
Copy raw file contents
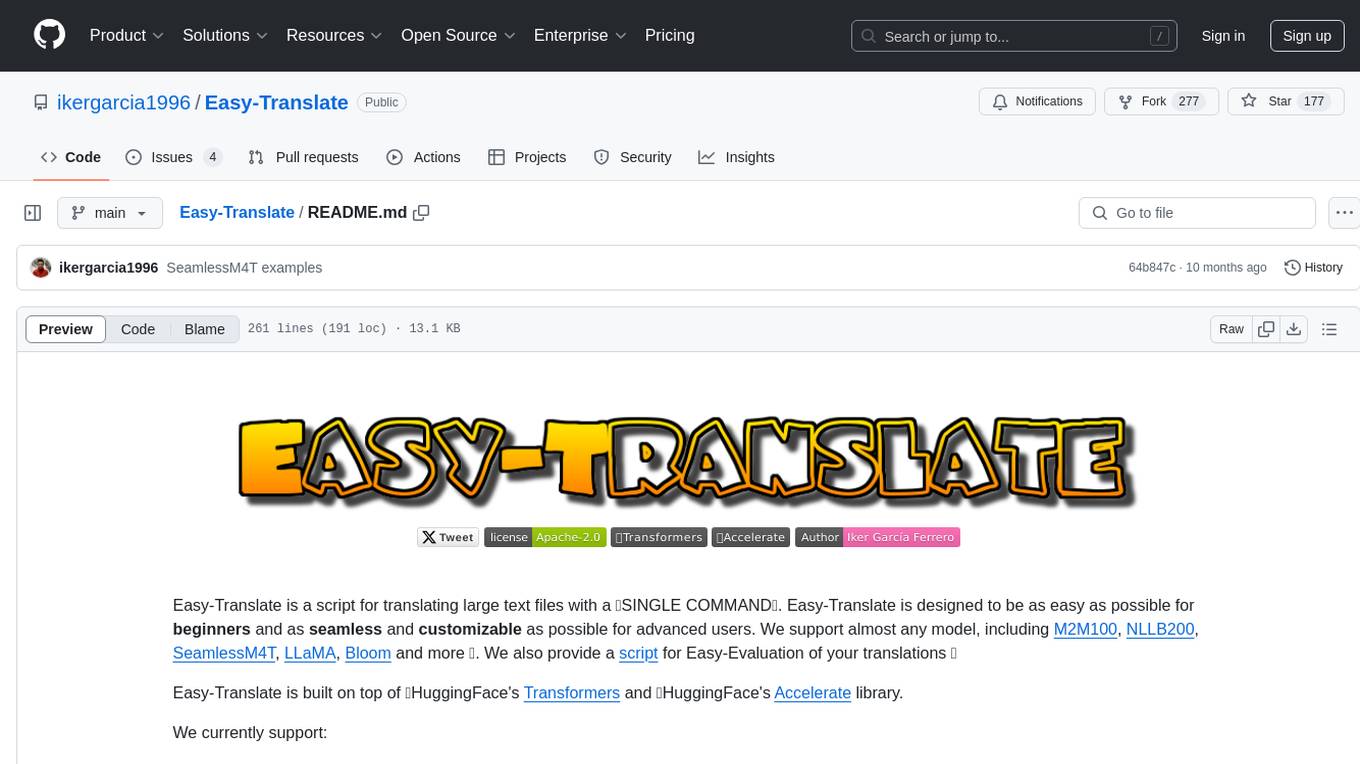coord(1266,329)
